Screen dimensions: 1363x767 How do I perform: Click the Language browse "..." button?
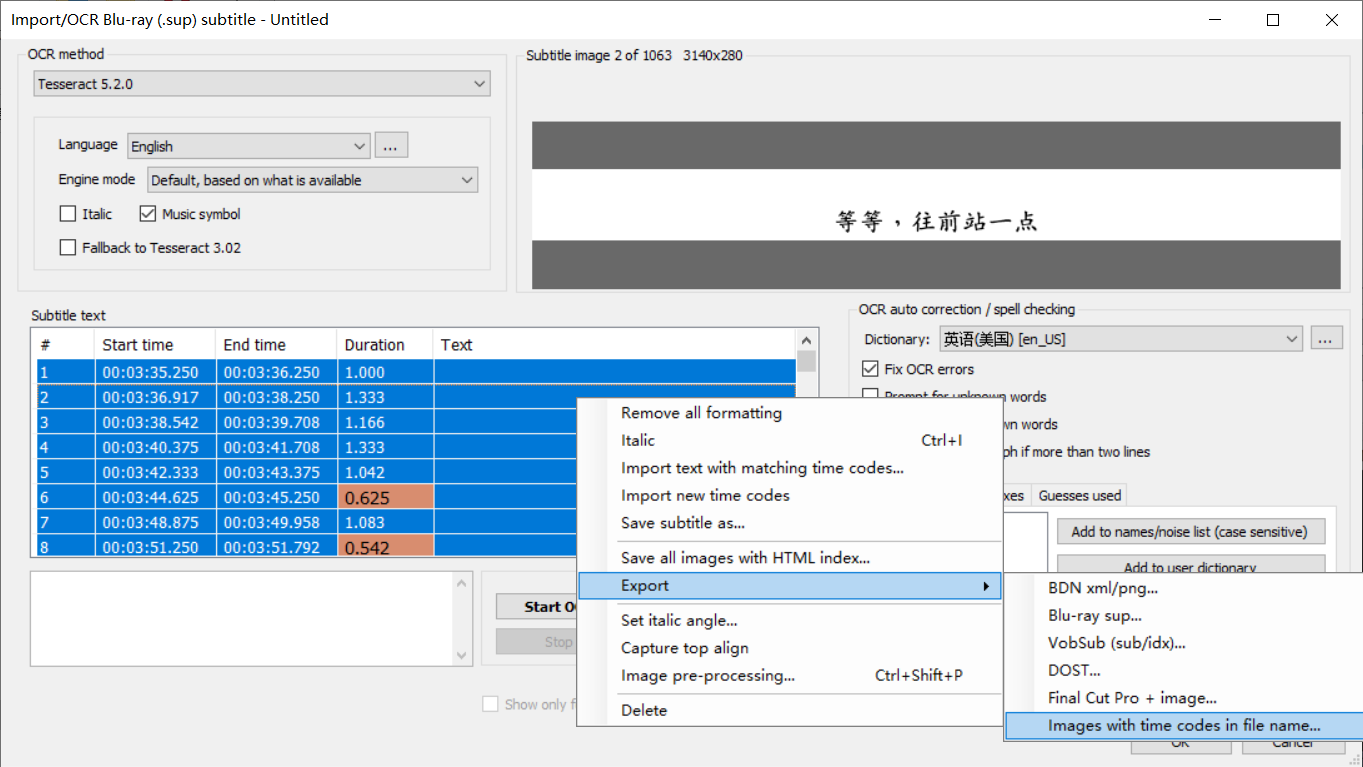391,145
